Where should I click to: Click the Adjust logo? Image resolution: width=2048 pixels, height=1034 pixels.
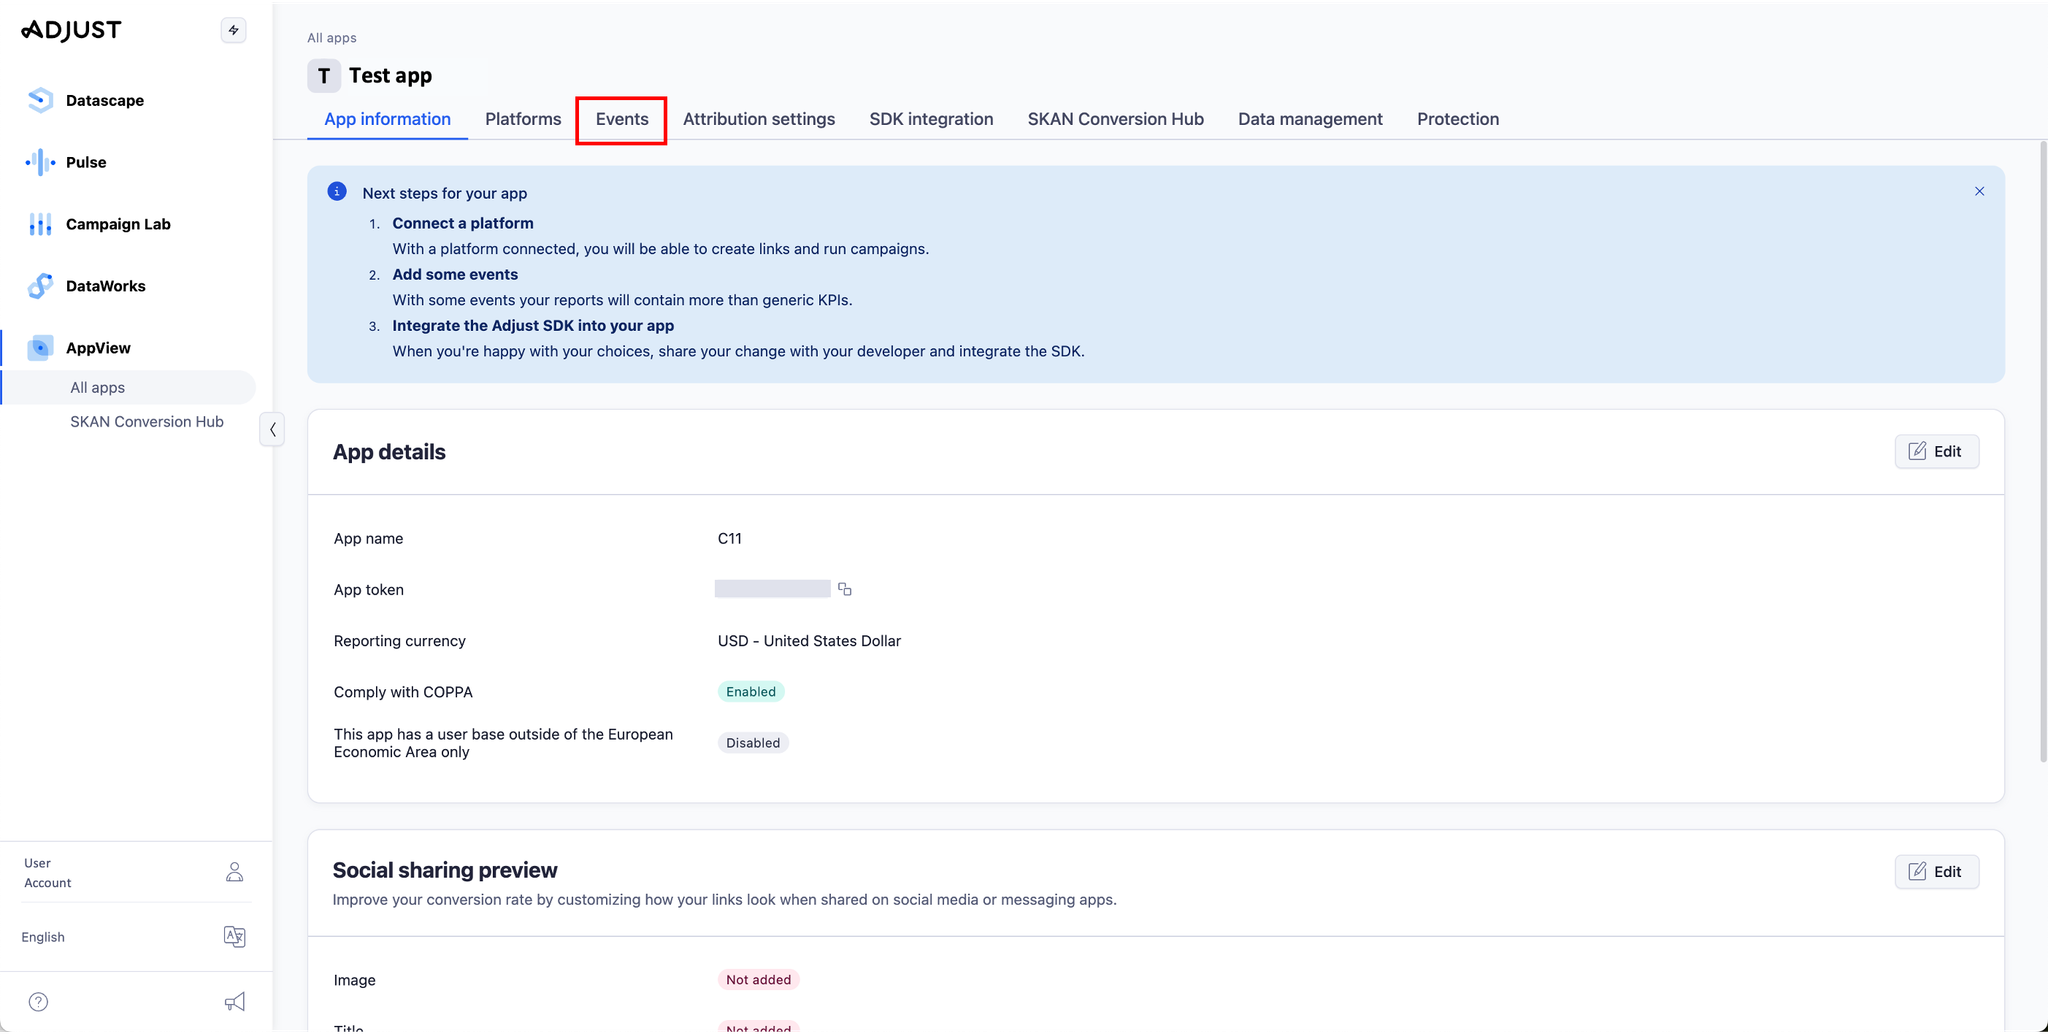(x=71, y=30)
